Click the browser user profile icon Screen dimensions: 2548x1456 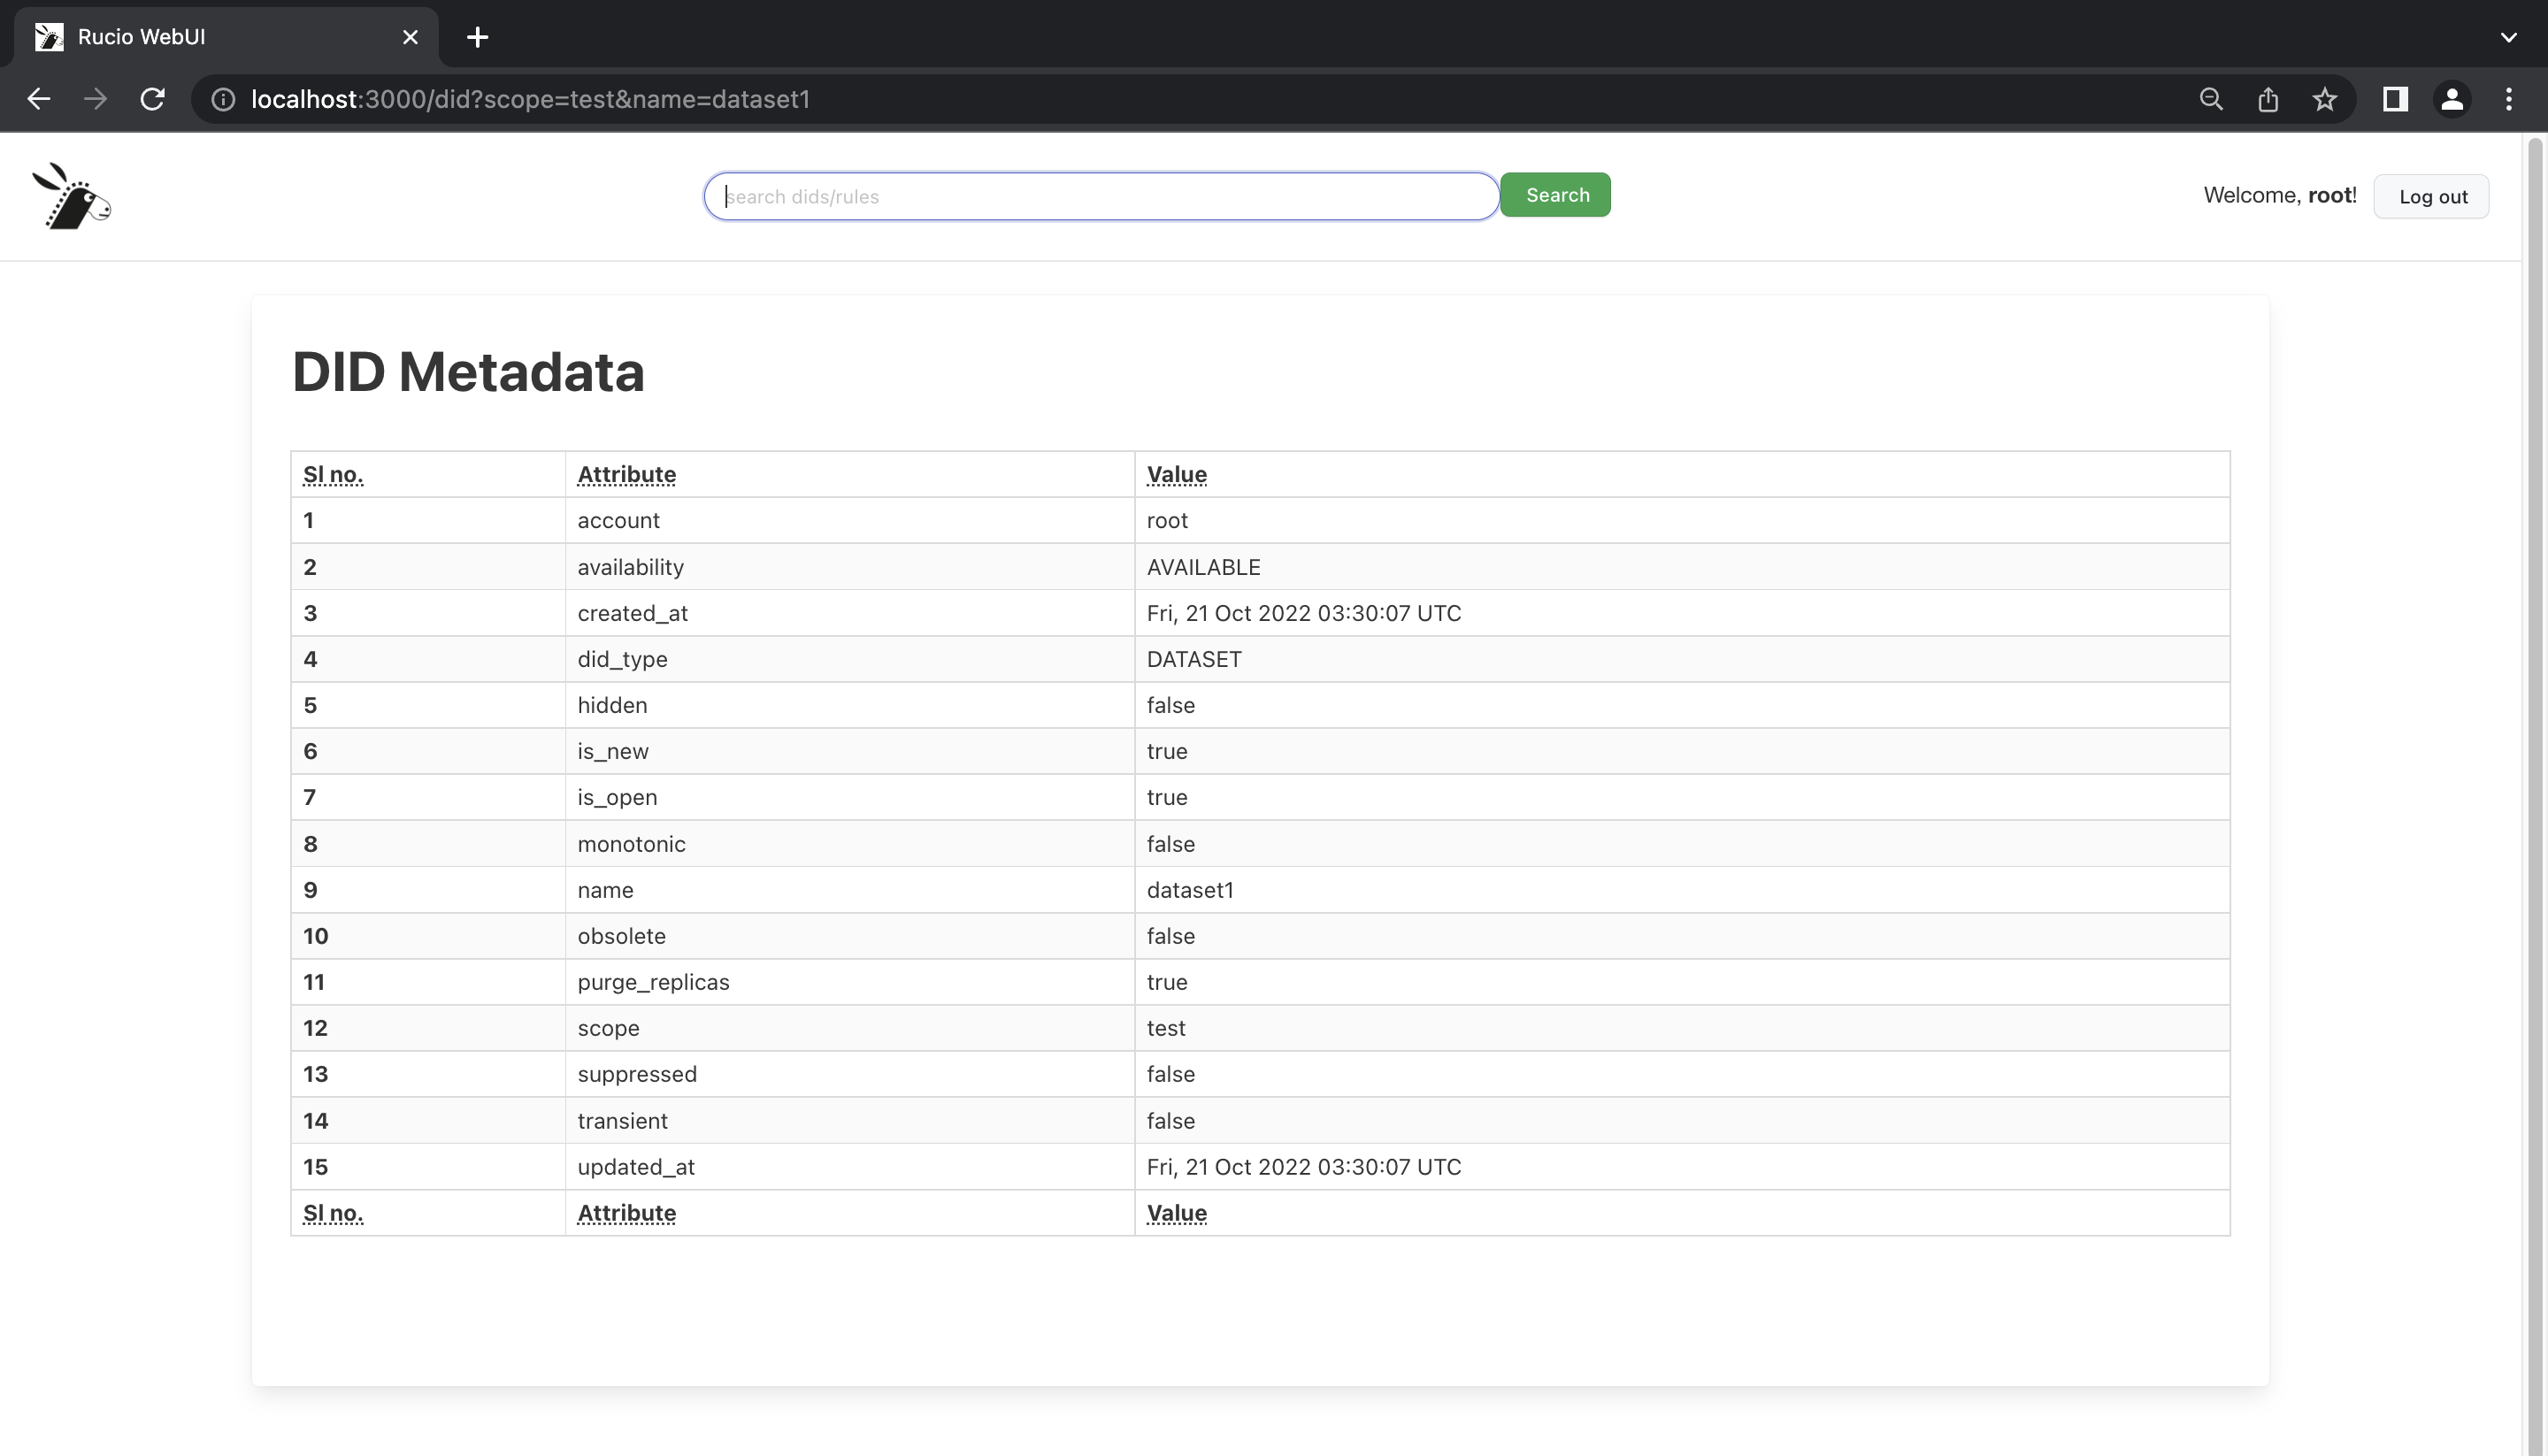pos(2452,100)
